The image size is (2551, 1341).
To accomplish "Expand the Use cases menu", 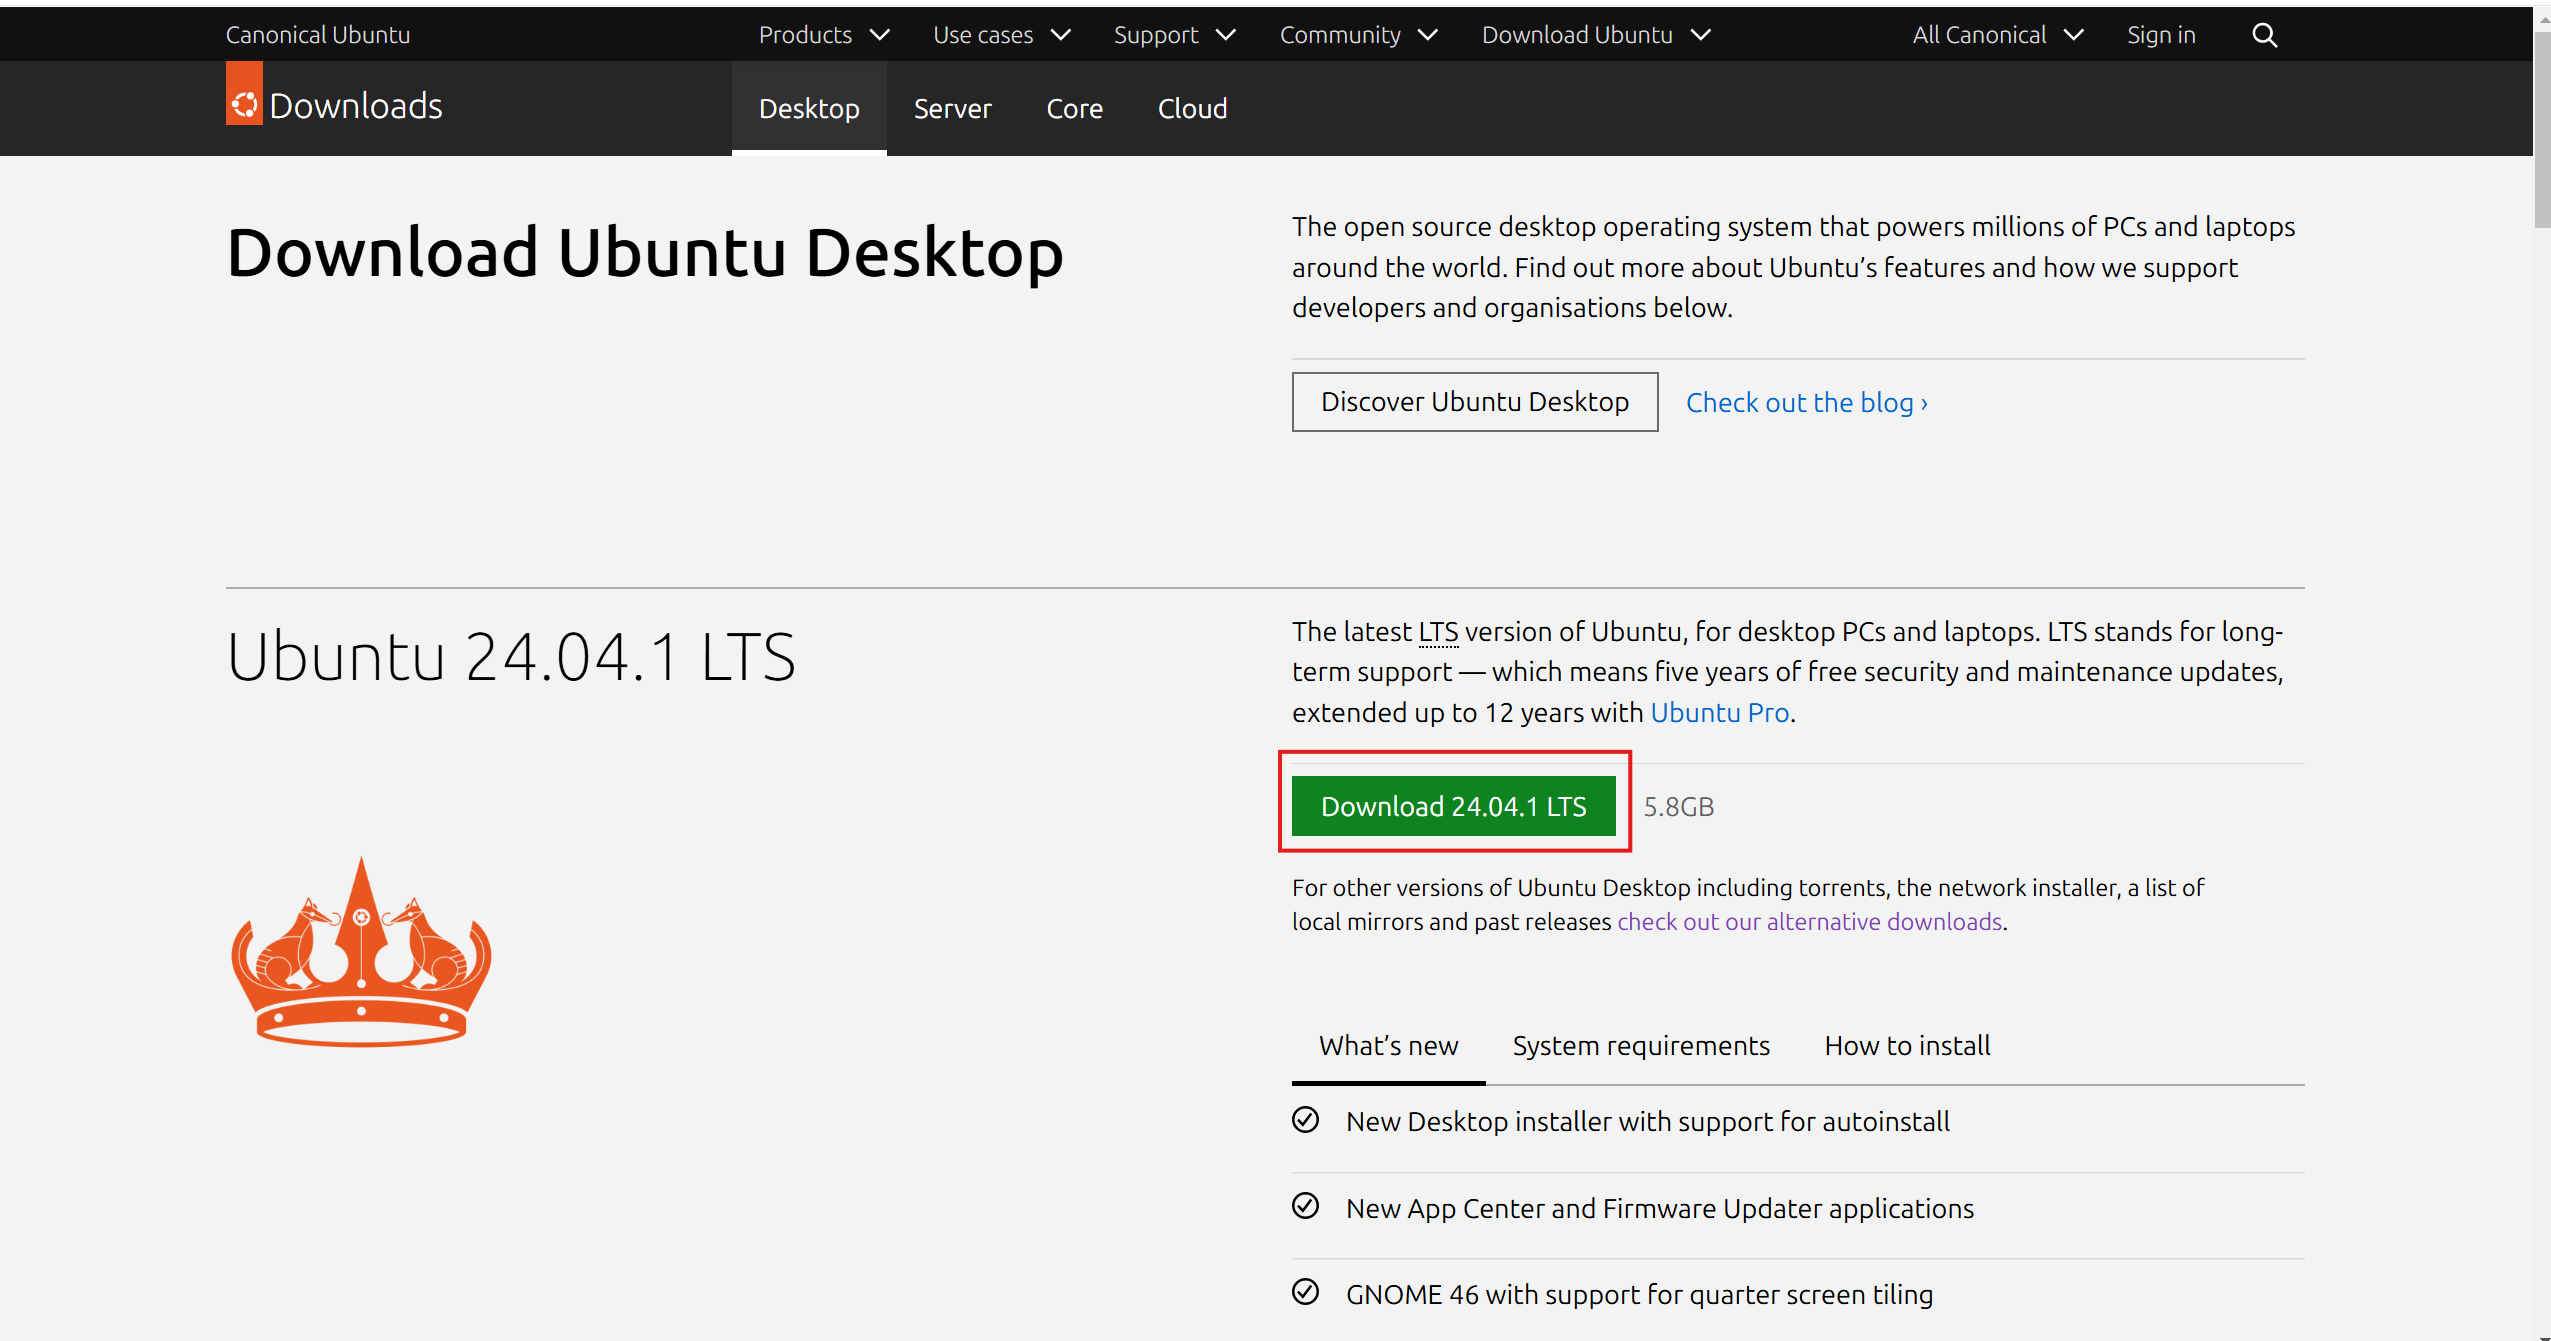I will [x=1001, y=36].
